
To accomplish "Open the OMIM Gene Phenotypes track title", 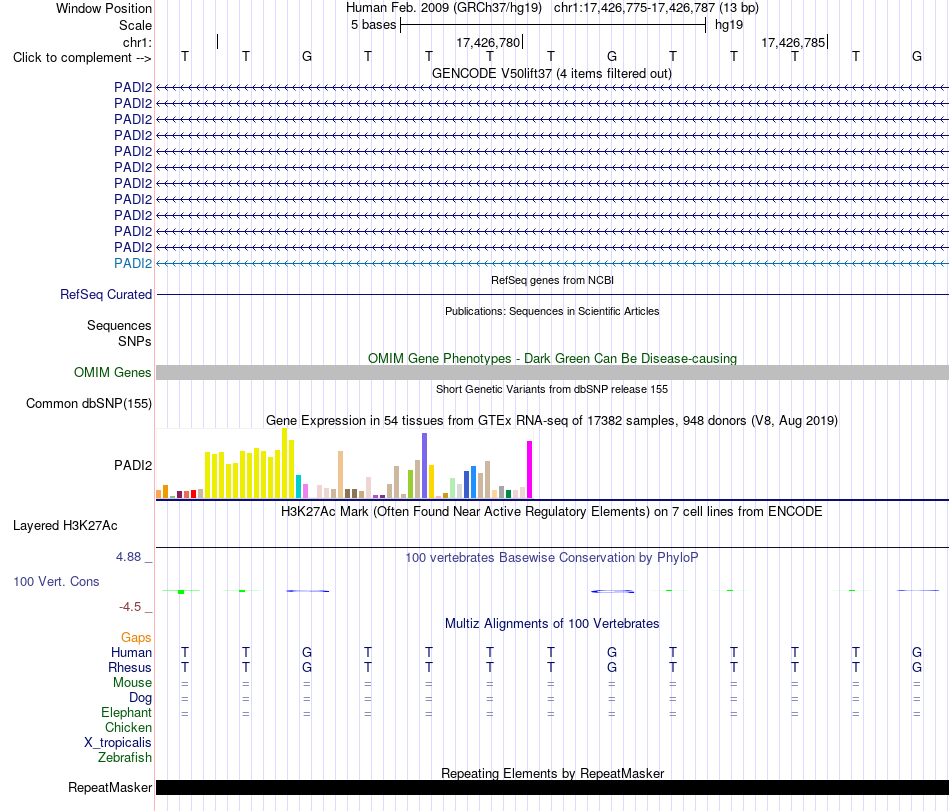I will [x=552, y=359].
